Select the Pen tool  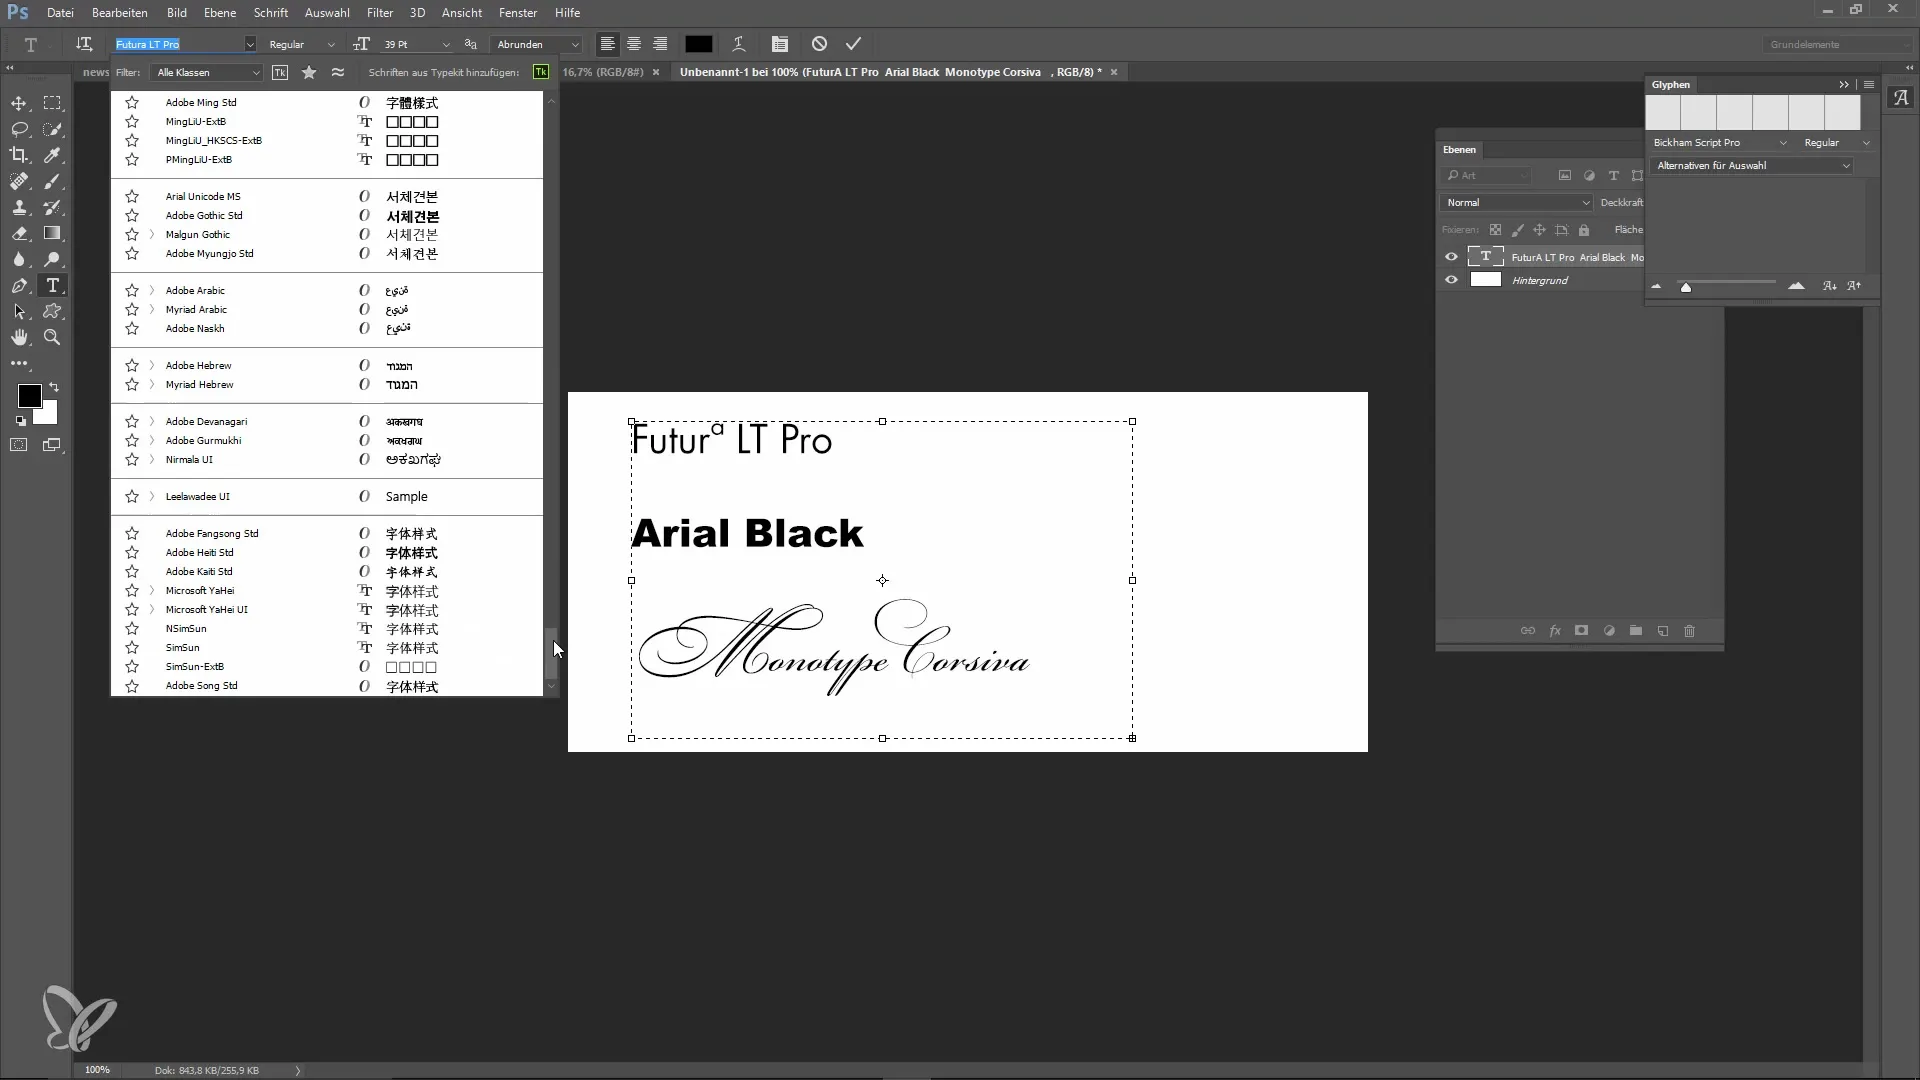point(19,285)
